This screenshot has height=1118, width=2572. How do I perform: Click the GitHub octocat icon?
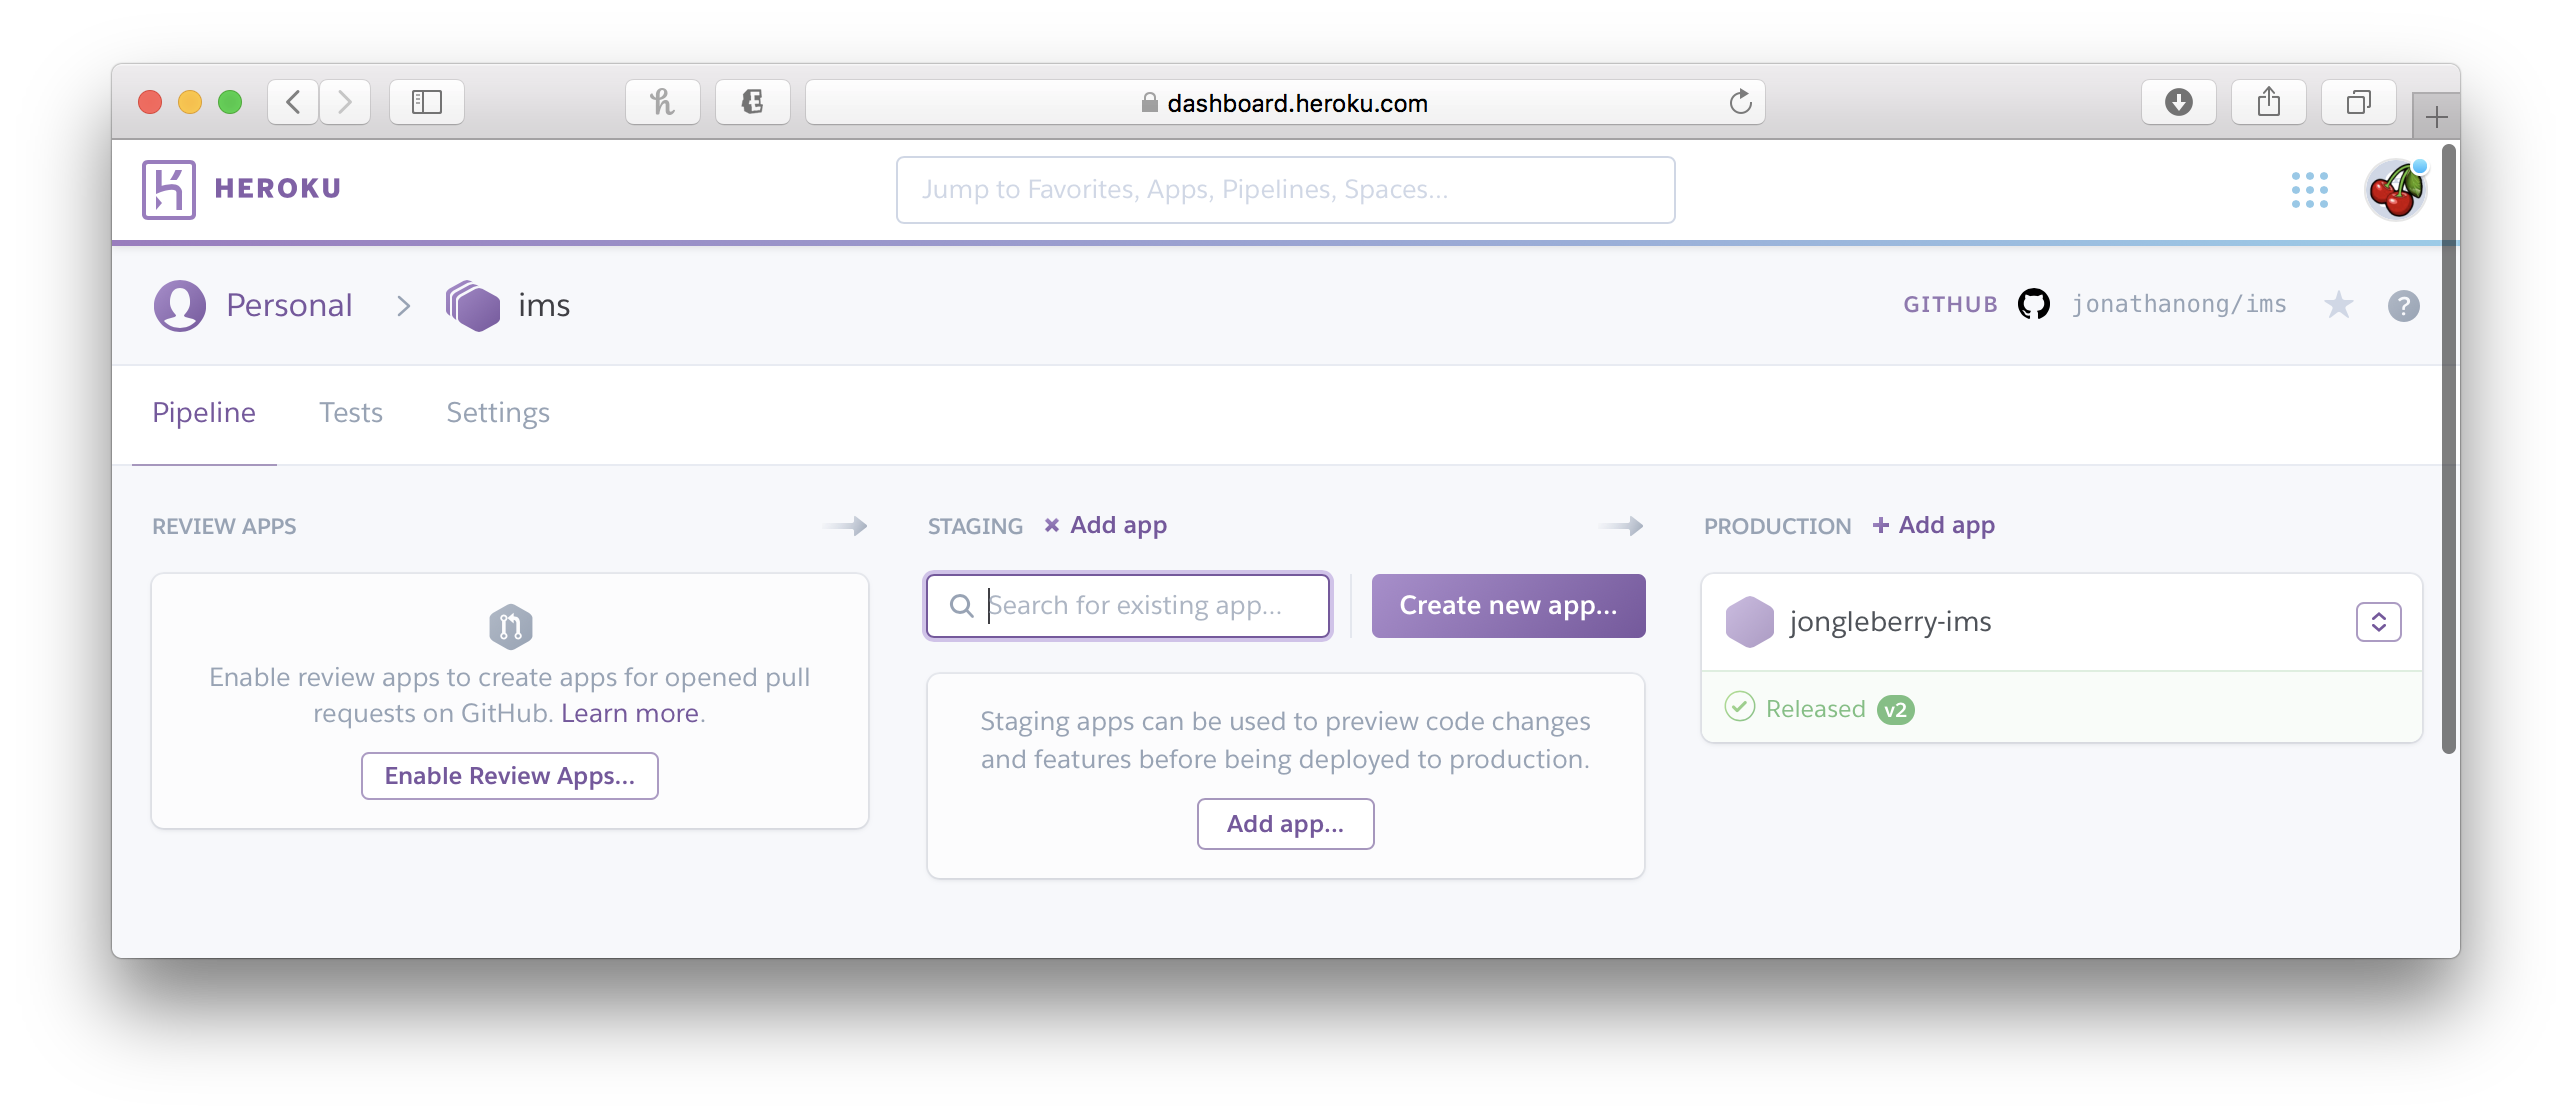(x=2033, y=304)
